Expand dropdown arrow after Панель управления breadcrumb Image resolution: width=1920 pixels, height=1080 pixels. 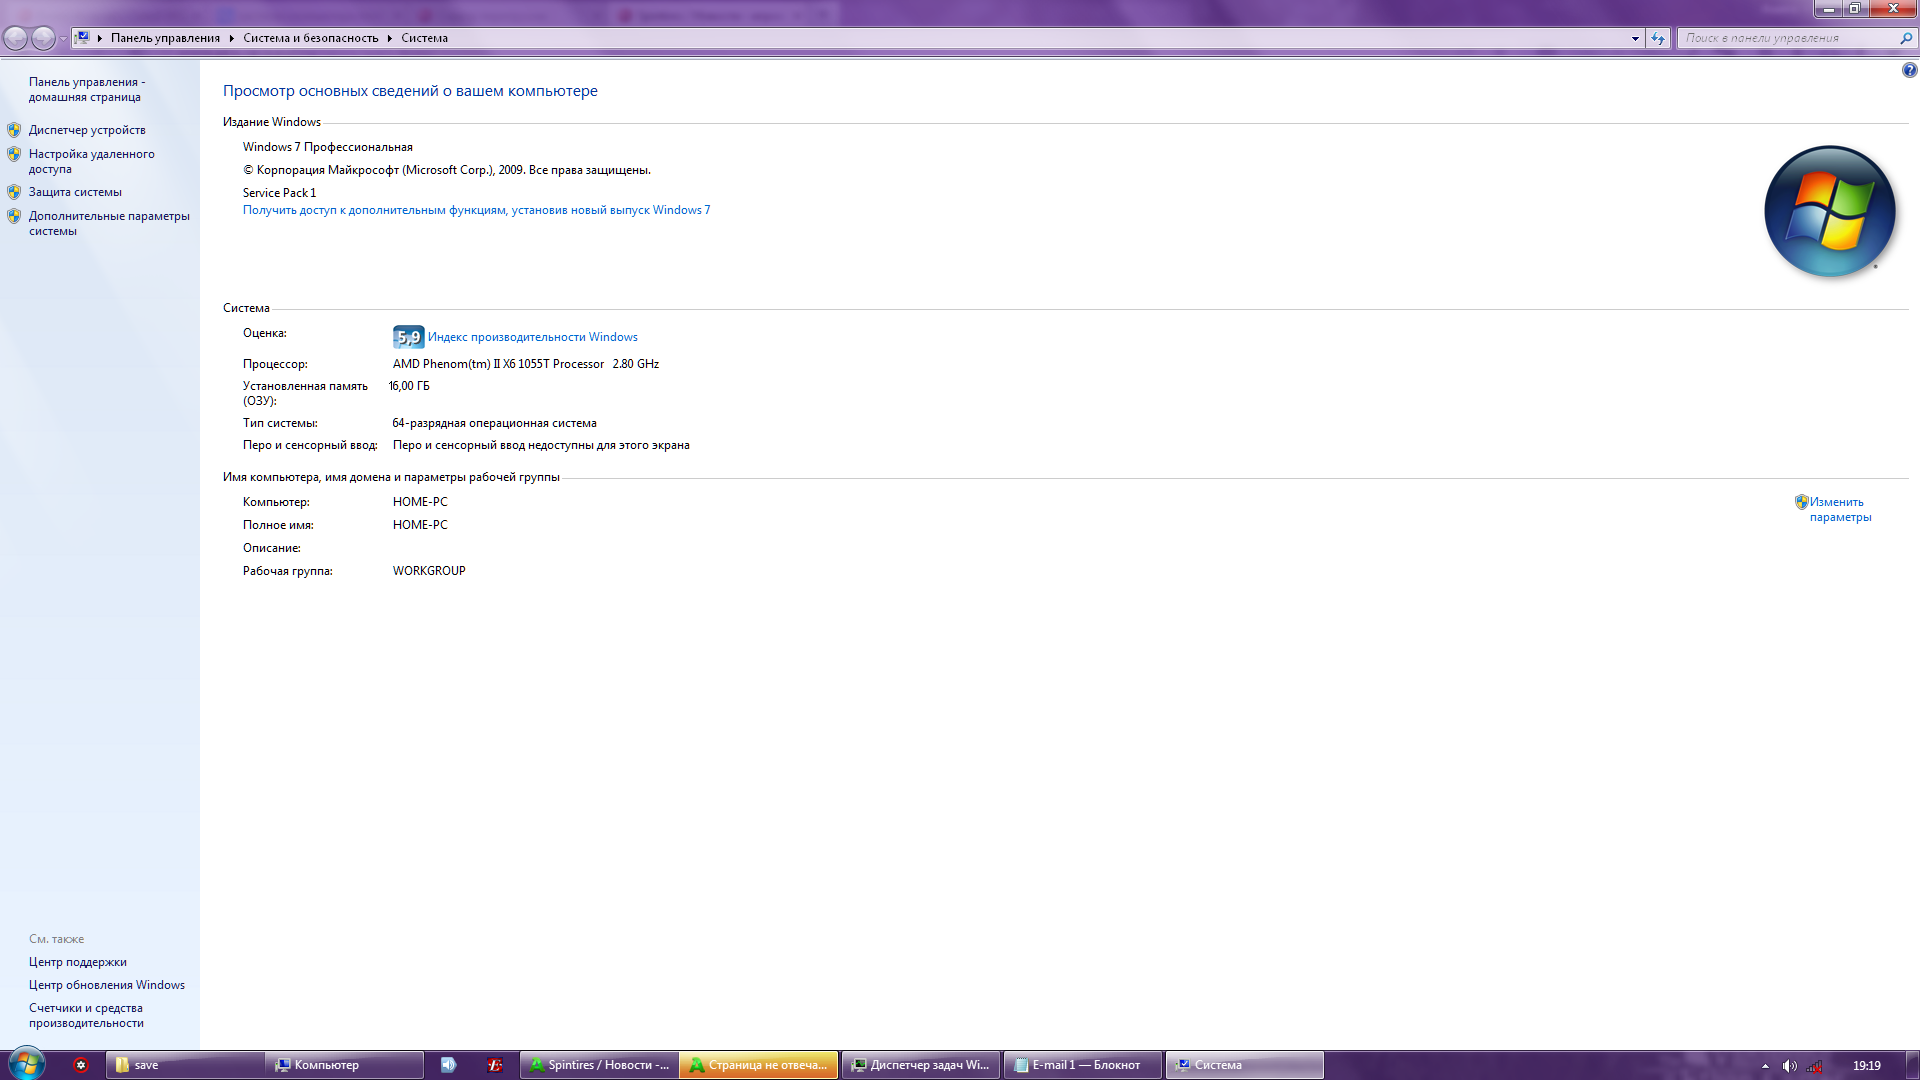231,38
